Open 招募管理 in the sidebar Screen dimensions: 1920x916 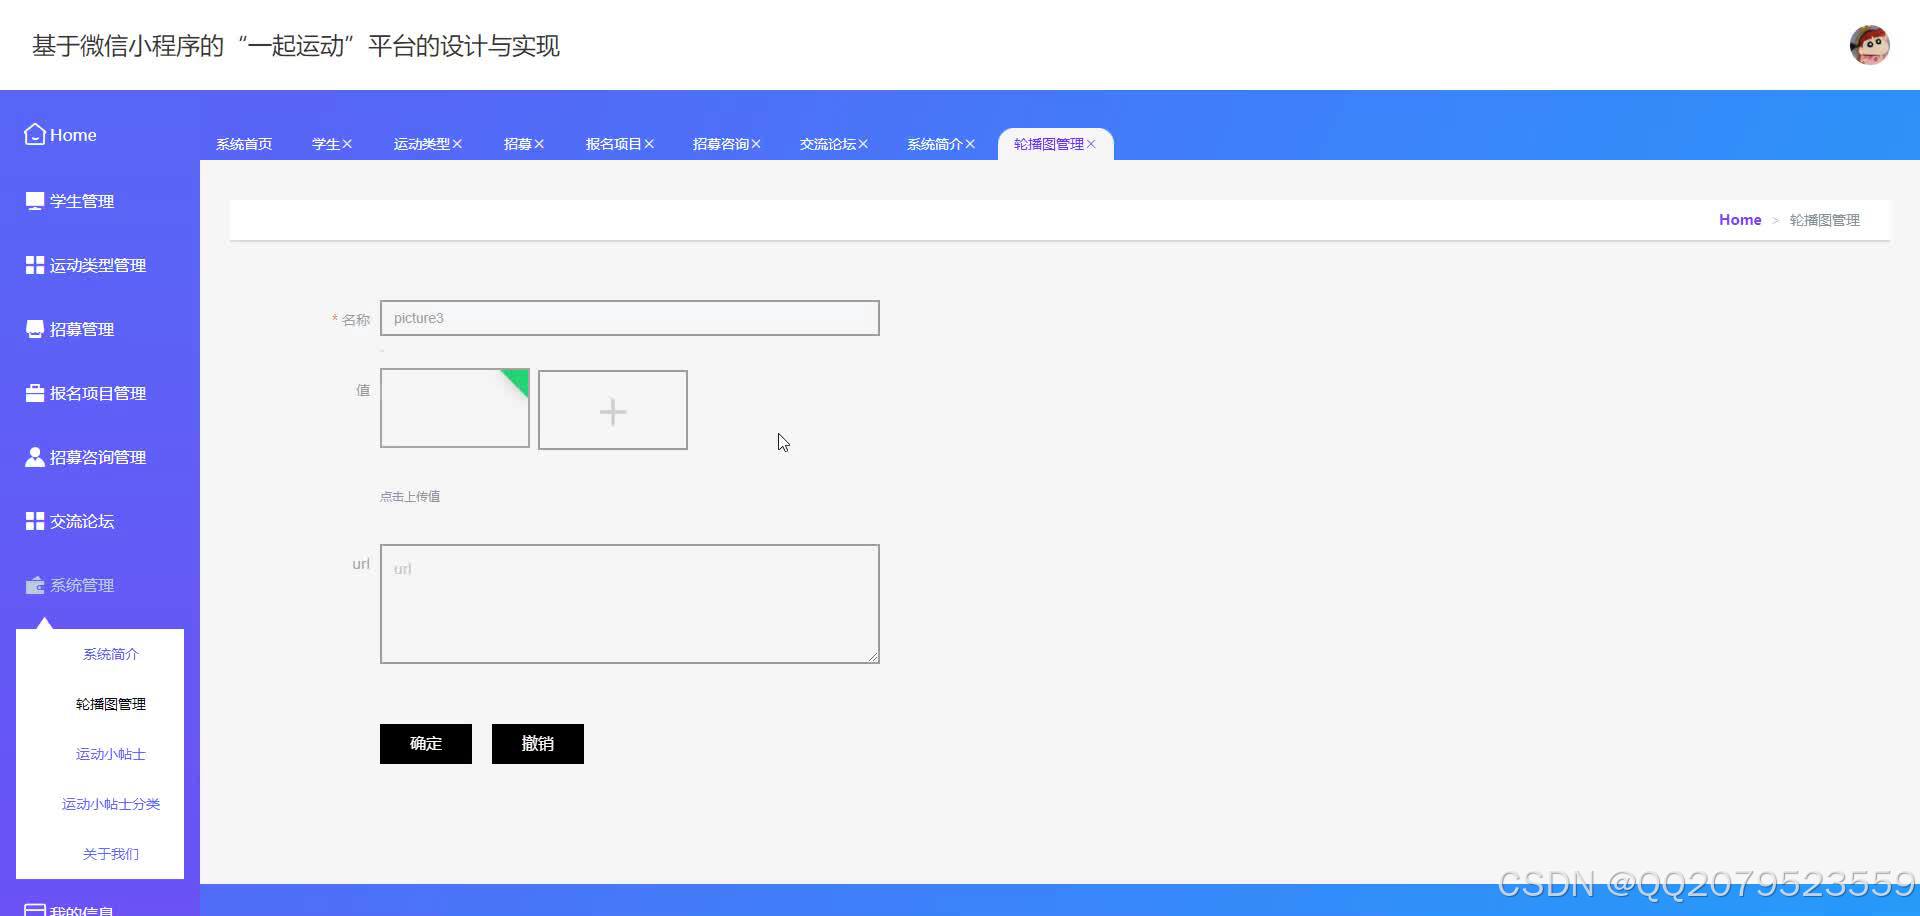coord(82,329)
